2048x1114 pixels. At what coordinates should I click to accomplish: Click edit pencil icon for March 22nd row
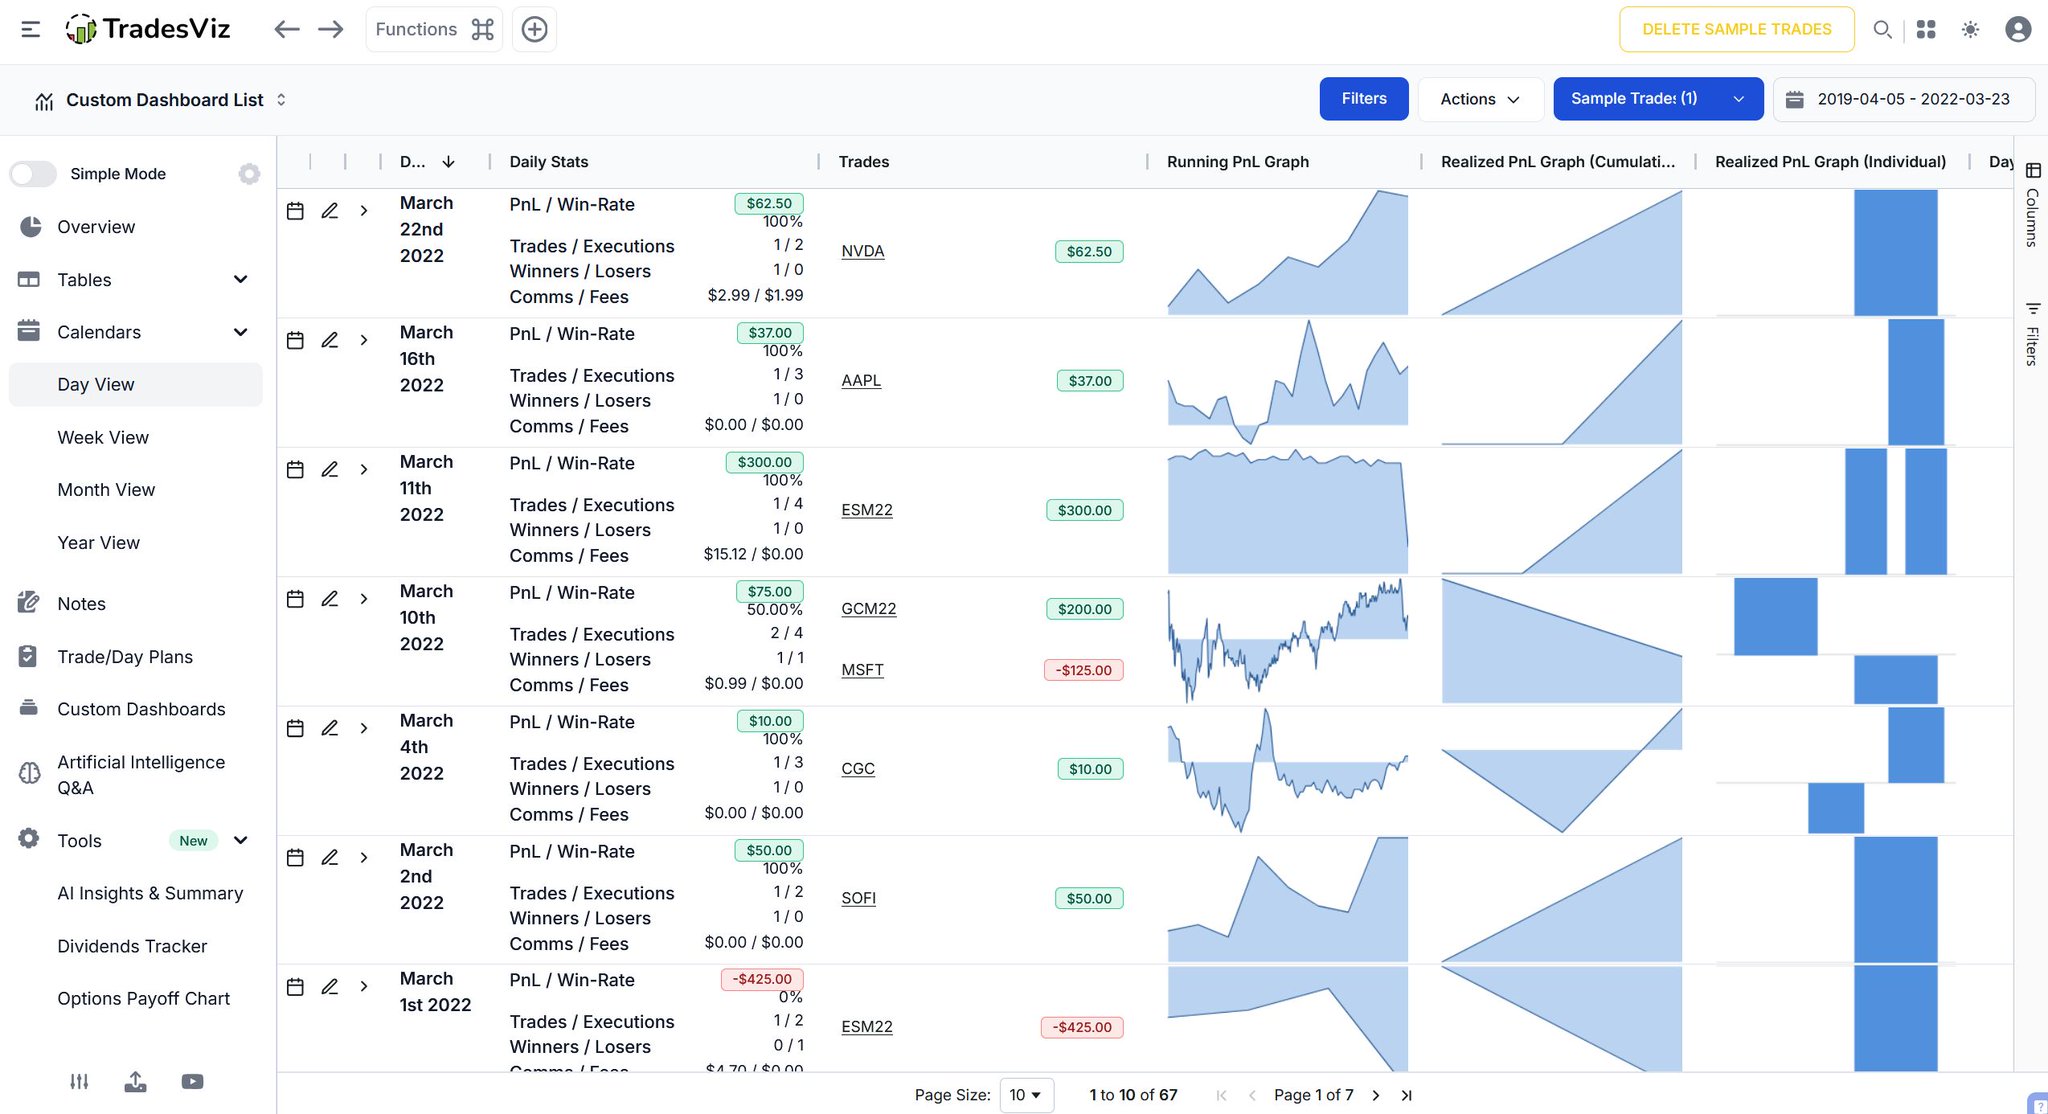329,211
